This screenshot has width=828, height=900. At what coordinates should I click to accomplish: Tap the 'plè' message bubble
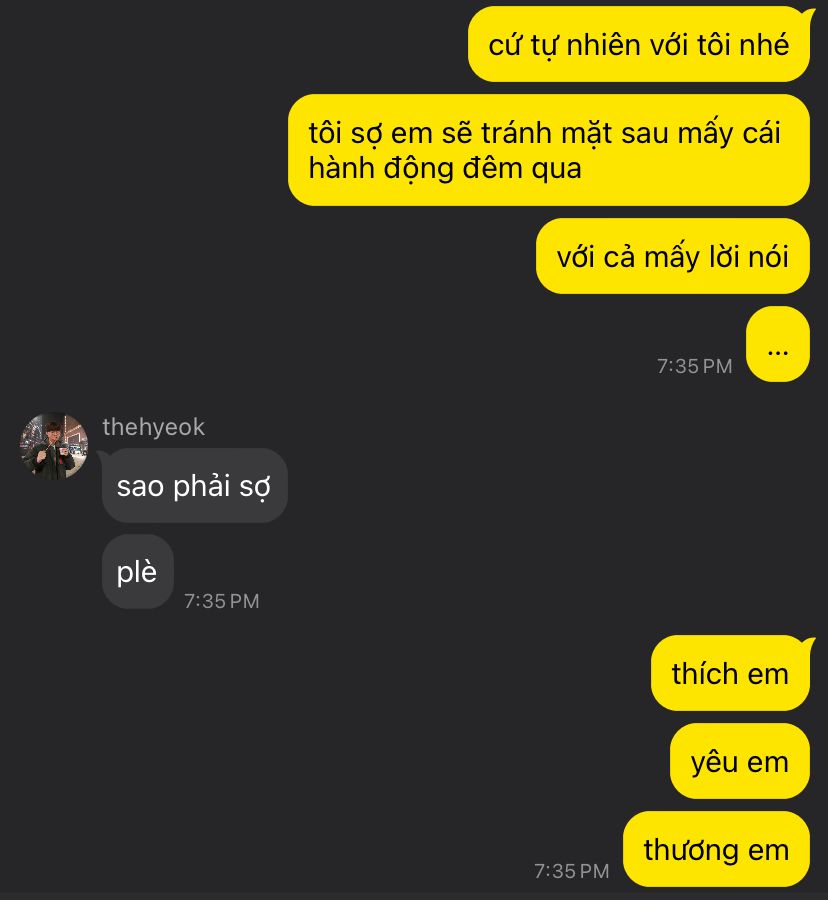point(138,572)
